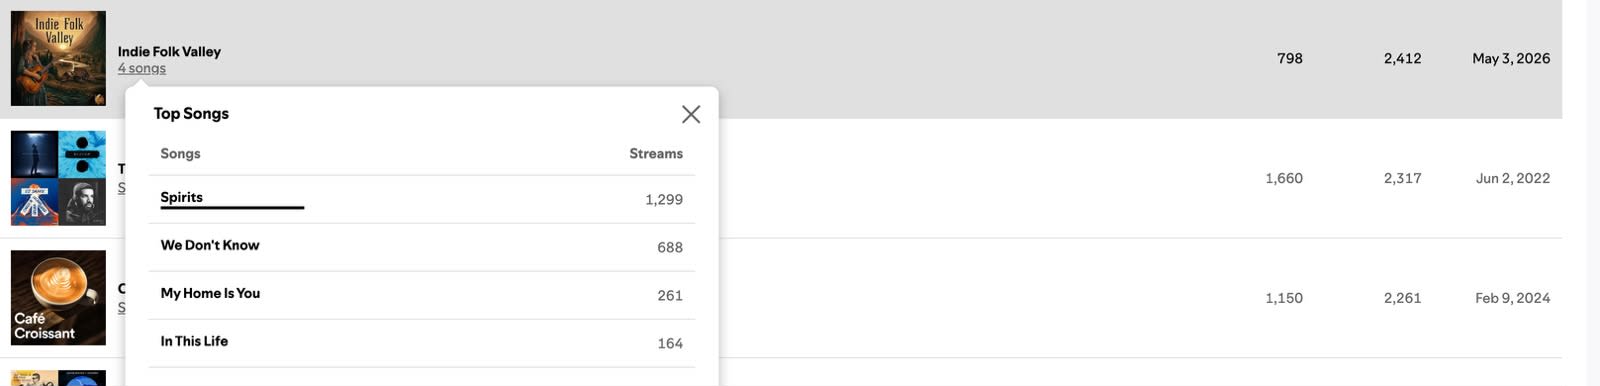
Task: Select the In This Life song
Action: point(194,341)
